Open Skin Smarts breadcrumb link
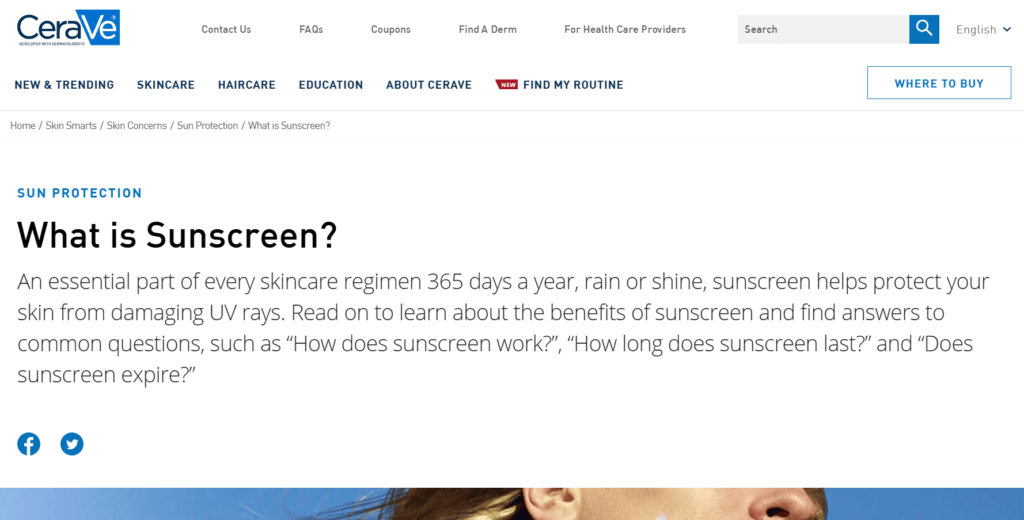The width and height of the screenshot is (1024, 520). tap(71, 125)
